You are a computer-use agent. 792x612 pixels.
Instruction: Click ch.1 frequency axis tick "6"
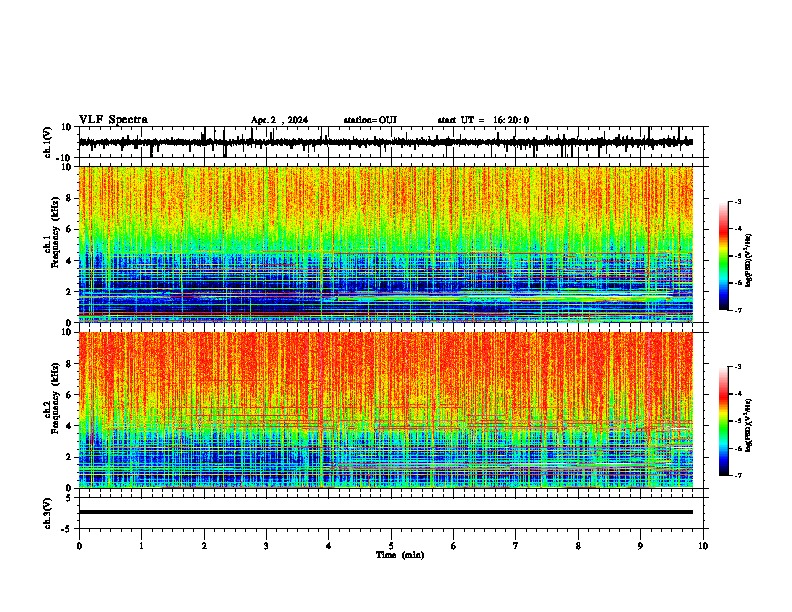click(x=70, y=229)
